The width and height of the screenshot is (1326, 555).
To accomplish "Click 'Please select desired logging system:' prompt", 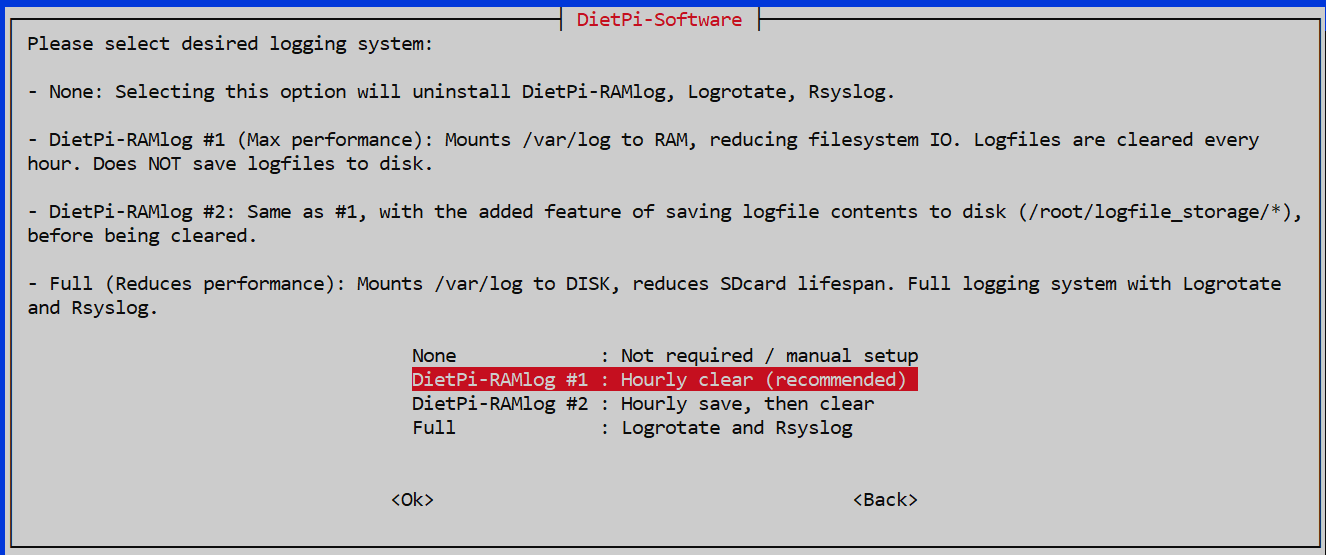I will pyautogui.click(x=231, y=44).
